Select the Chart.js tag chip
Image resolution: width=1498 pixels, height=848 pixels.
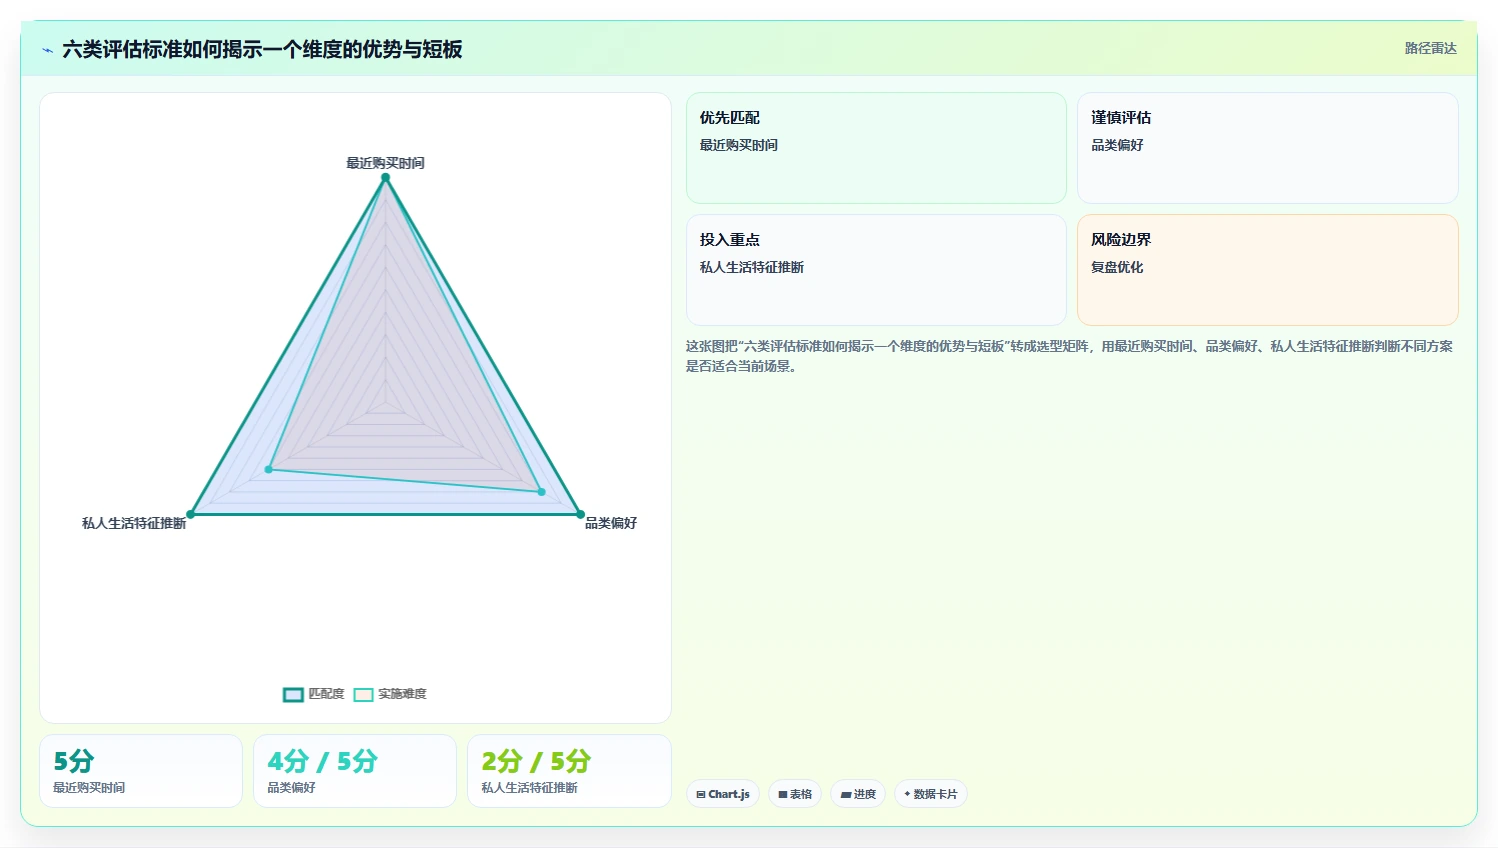click(723, 794)
